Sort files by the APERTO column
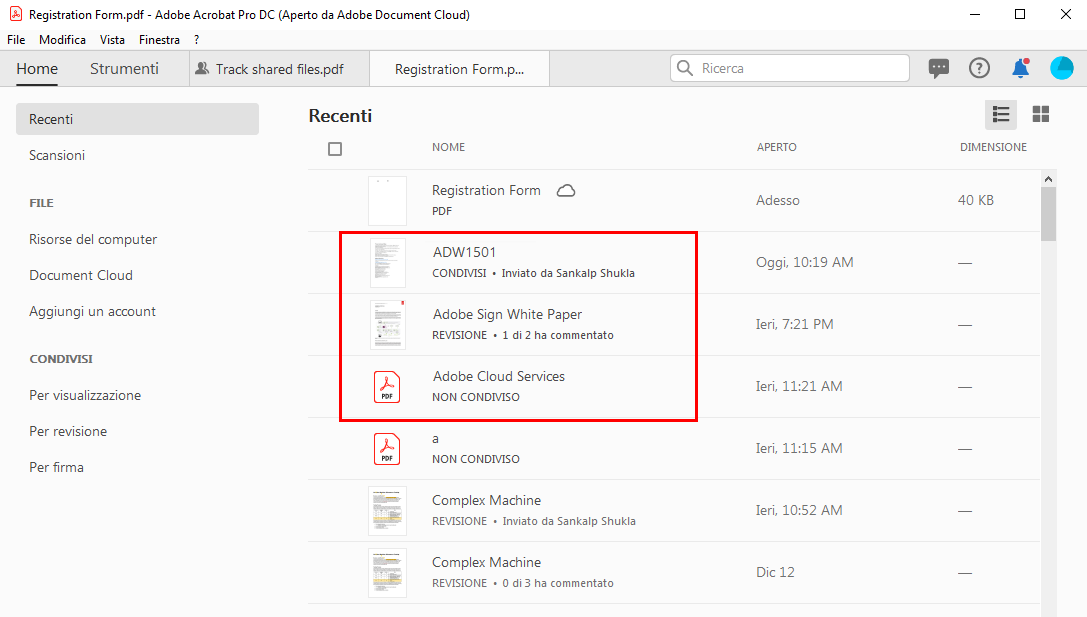 coord(776,147)
